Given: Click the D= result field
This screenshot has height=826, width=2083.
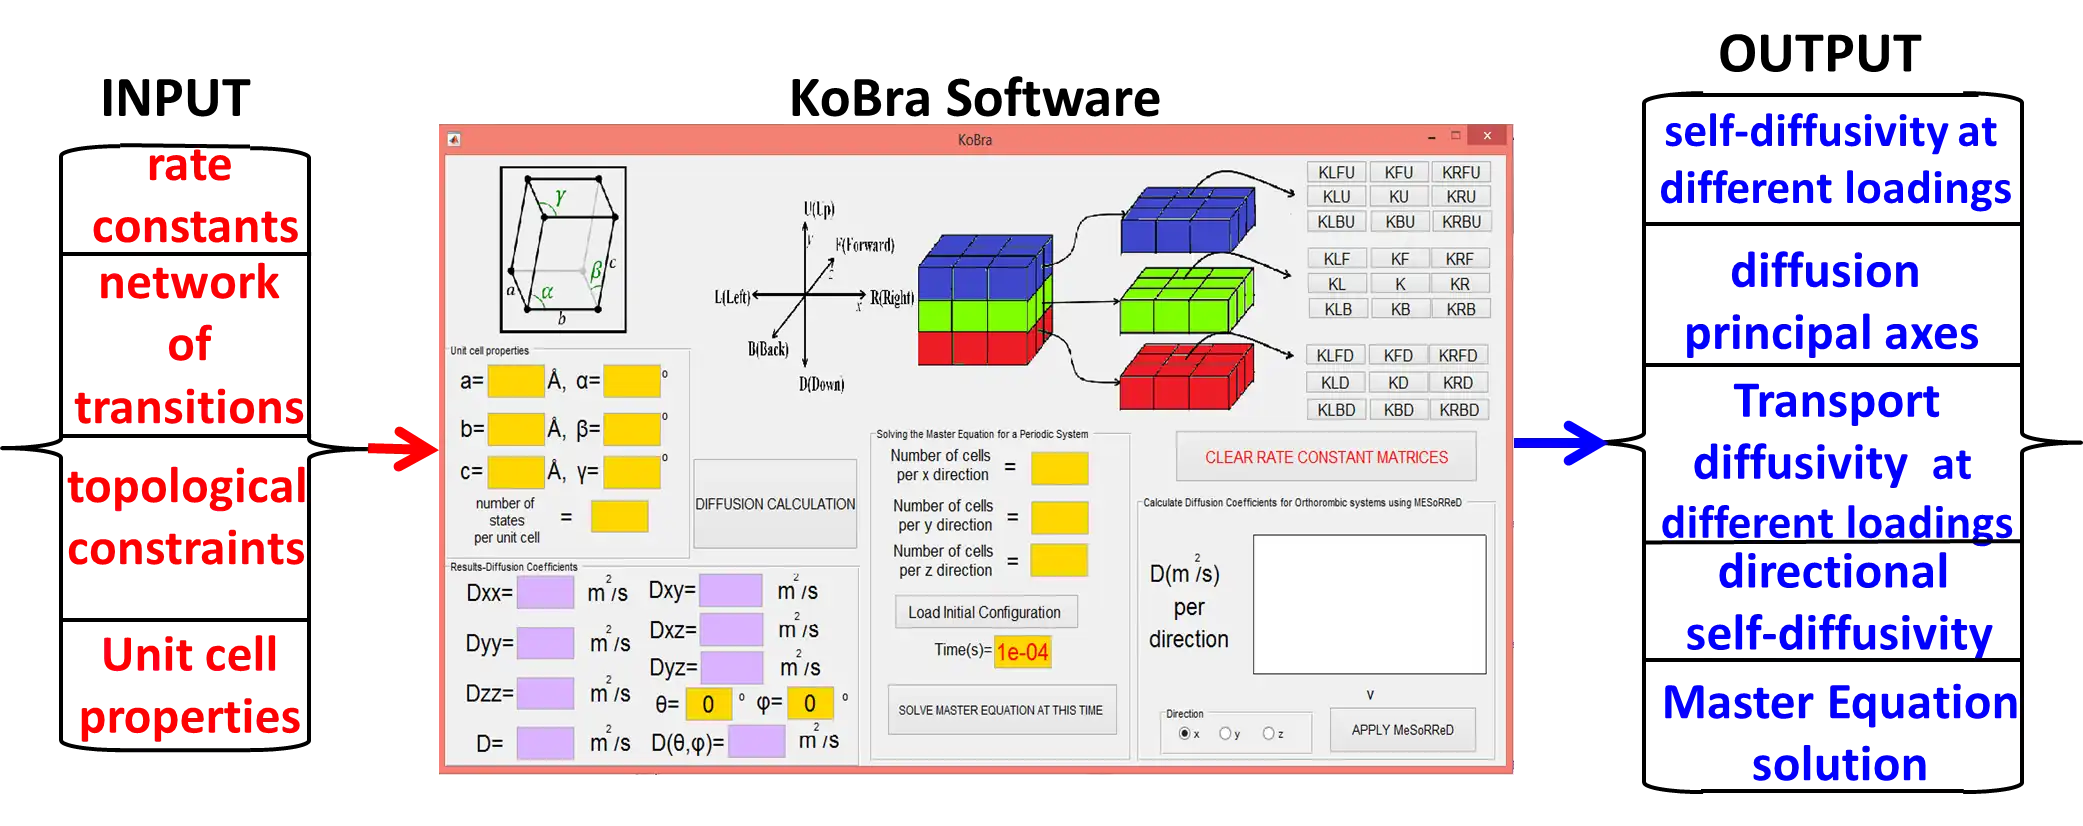Looking at the screenshot, I should pyautogui.click(x=545, y=743).
